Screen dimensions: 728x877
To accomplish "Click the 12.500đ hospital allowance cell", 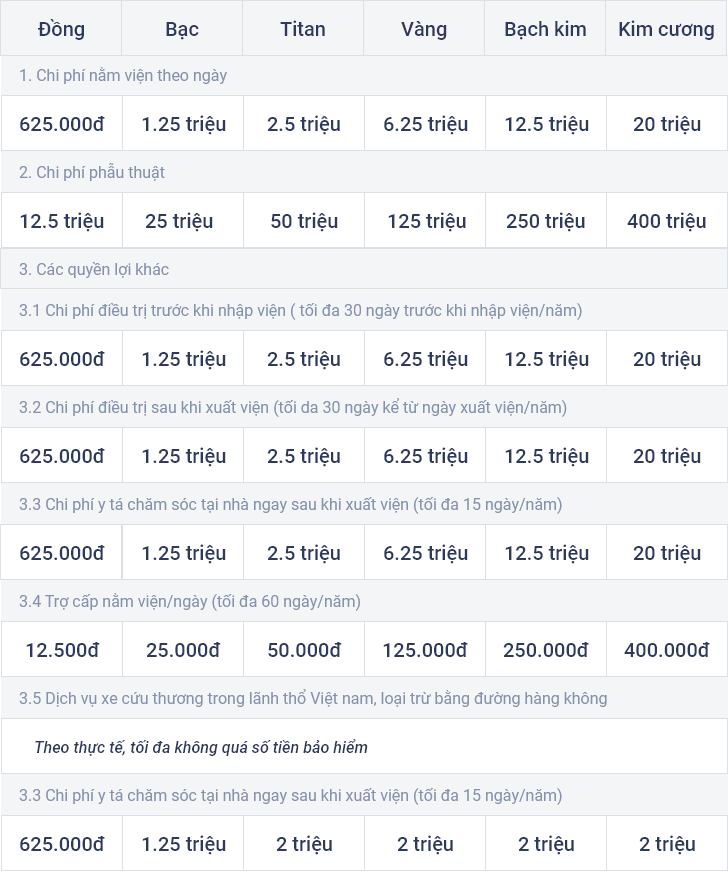I will pyautogui.click(x=62, y=650).
